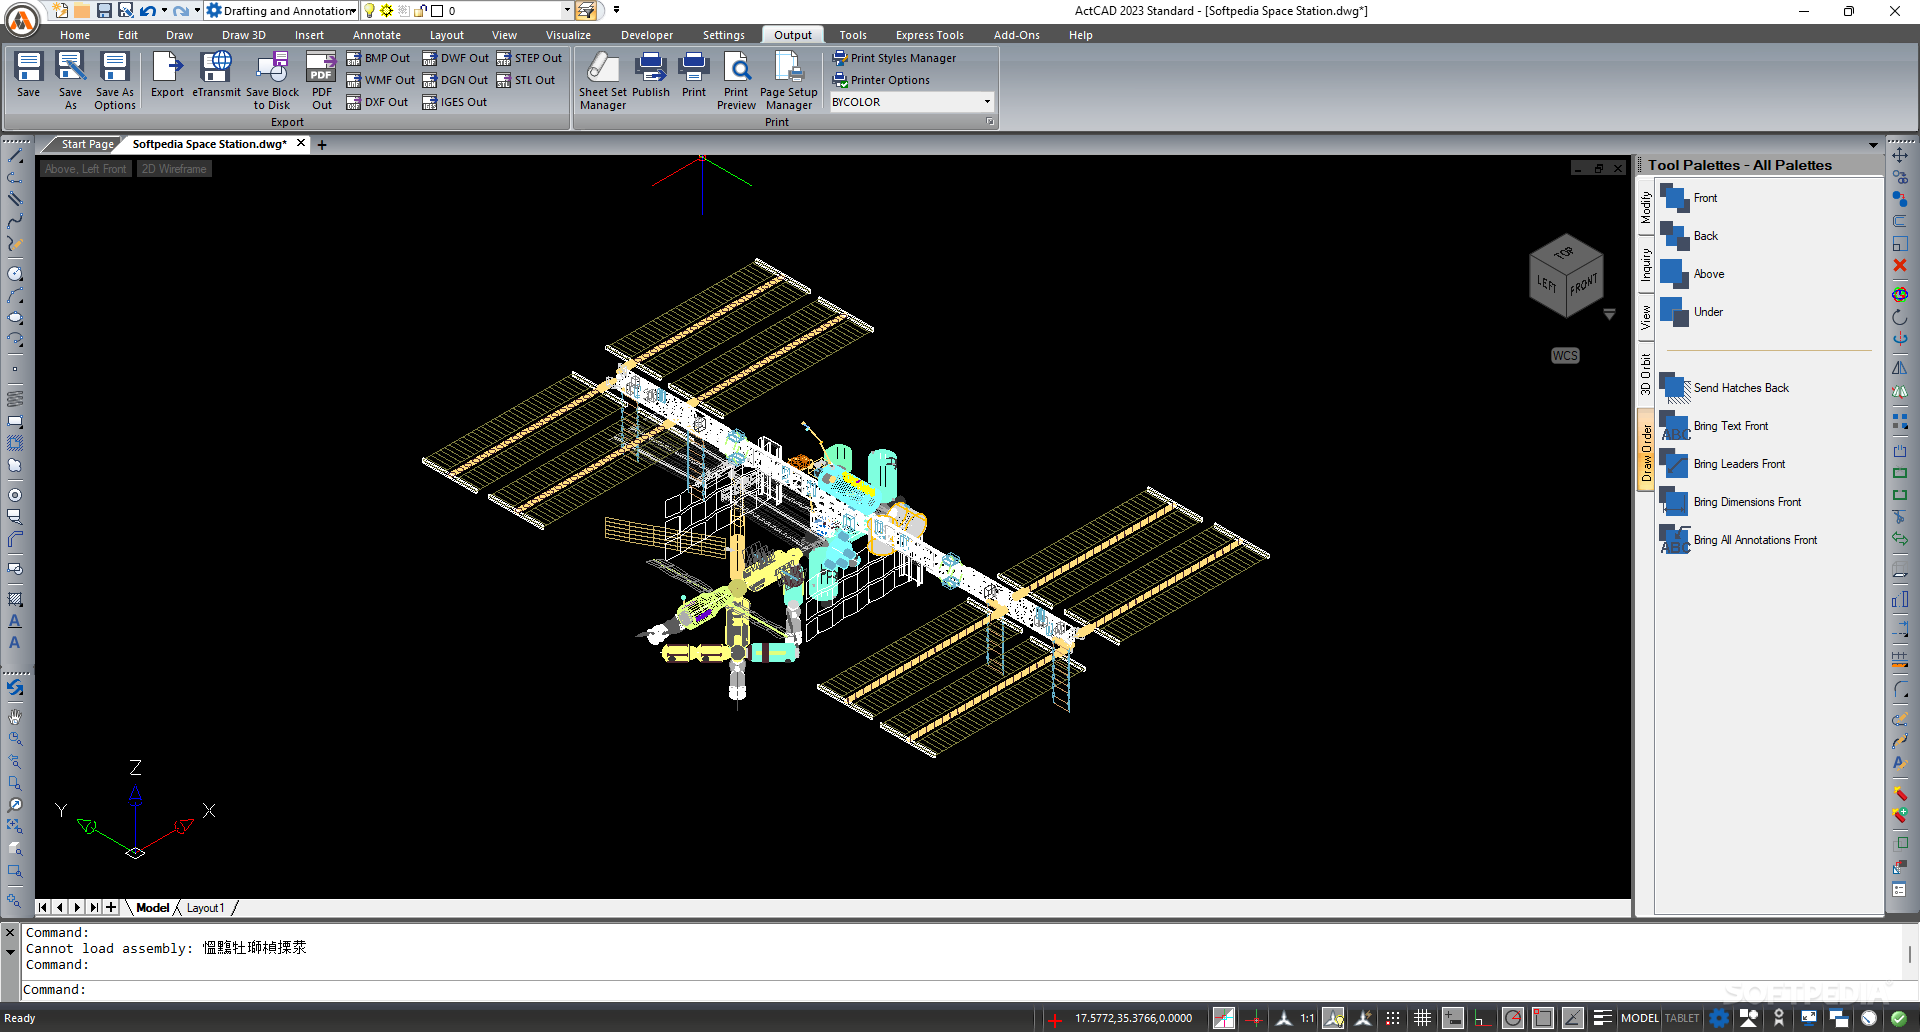Click Bring Dimensions Front tool
This screenshot has height=1032, width=1920.
[x=1730, y=502]
